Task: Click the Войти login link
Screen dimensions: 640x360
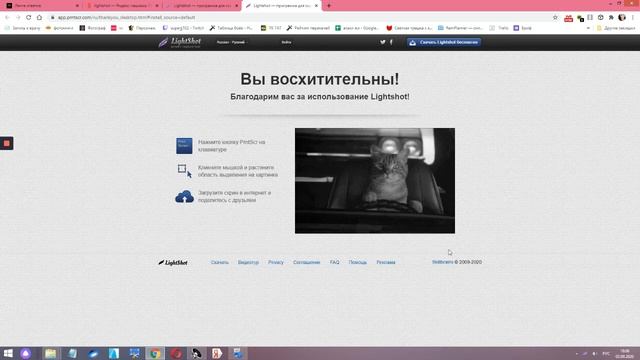Action: tap(286, 42)
